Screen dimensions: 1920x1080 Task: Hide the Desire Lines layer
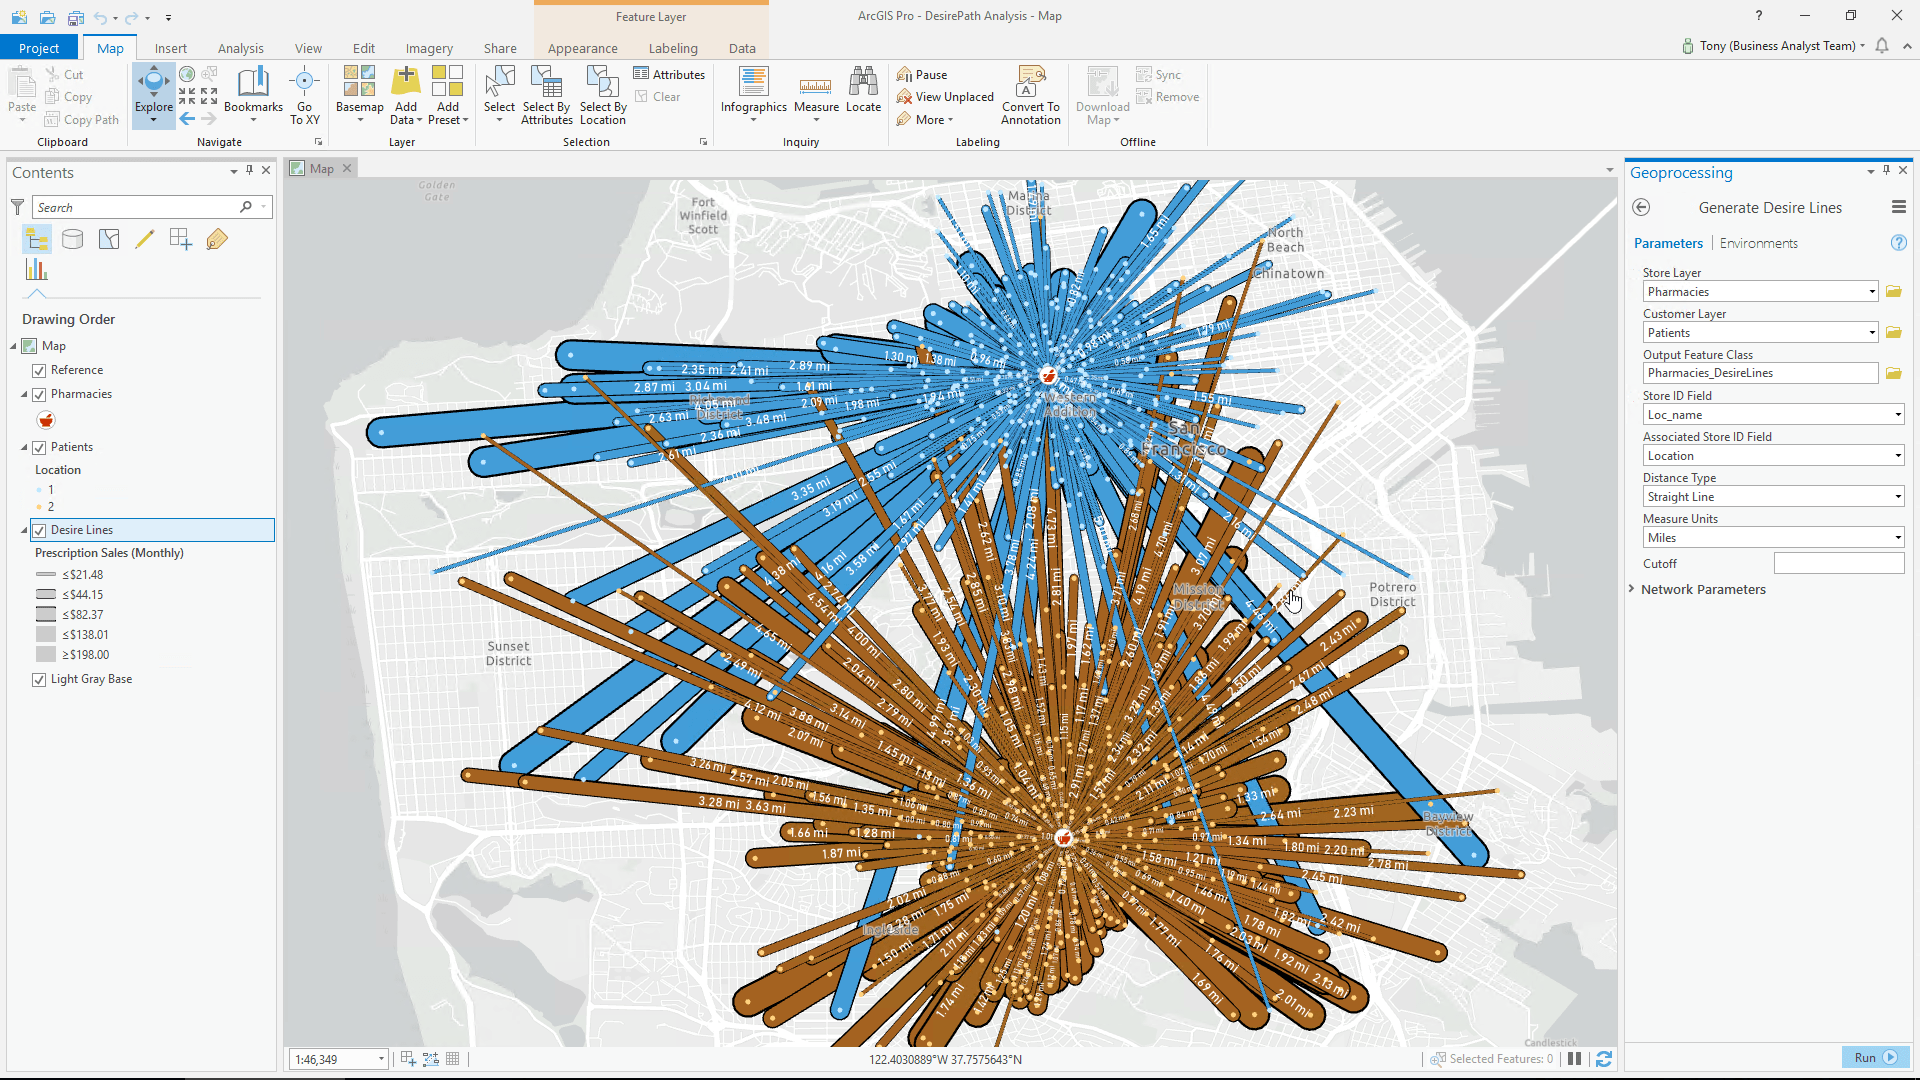(41, 530)
